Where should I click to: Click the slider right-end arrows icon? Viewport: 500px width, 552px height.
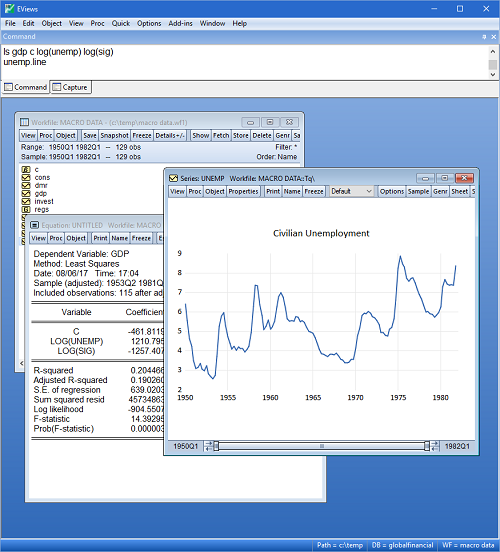point(435,446)
